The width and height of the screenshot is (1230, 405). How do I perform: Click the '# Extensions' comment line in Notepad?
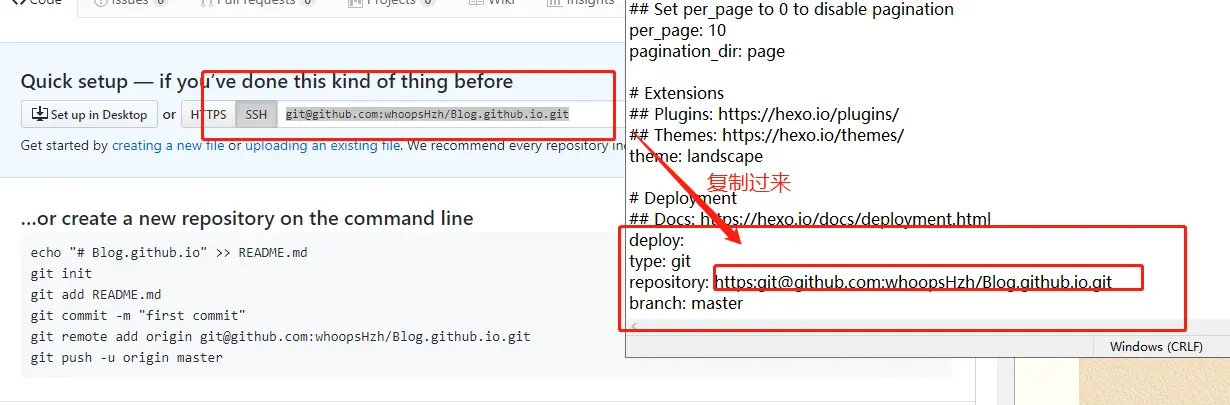pos(677,93)
